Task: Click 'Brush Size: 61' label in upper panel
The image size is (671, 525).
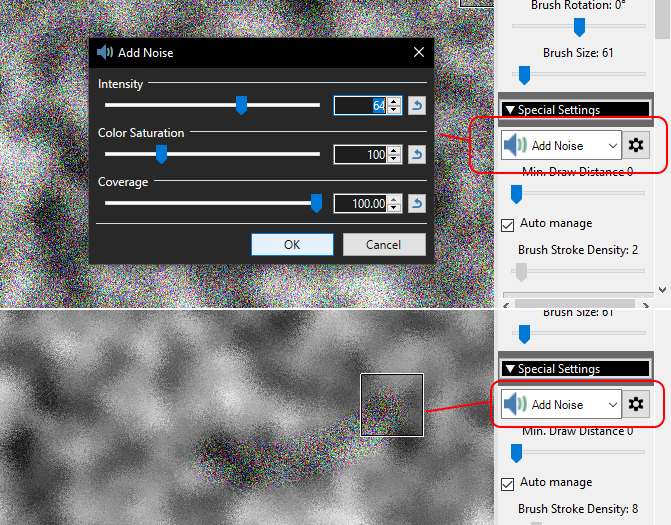Action: tap(578, 53)
